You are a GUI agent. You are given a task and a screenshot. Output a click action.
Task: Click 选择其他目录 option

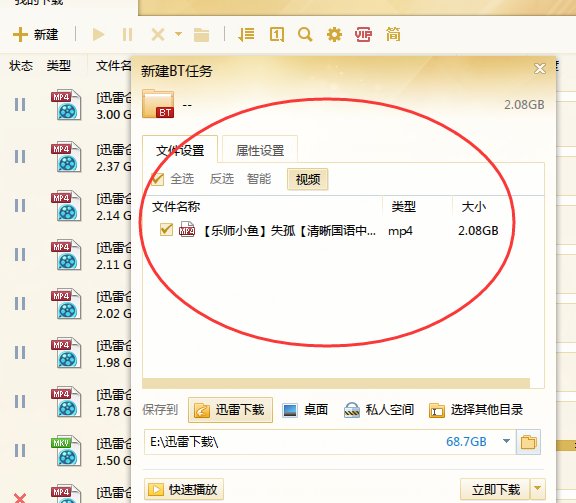pyautogui.click(x=476, y=410)
